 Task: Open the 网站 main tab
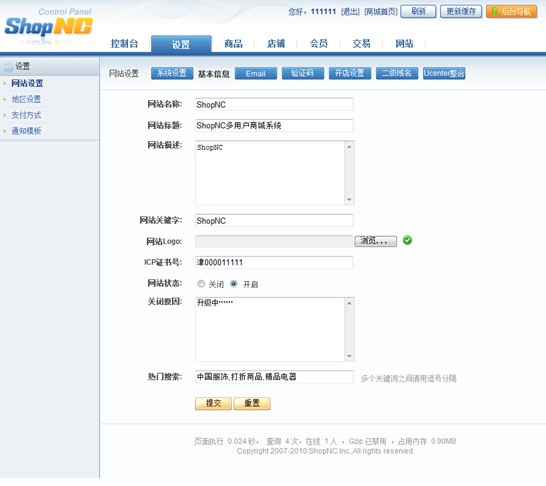tap(404, 44)
